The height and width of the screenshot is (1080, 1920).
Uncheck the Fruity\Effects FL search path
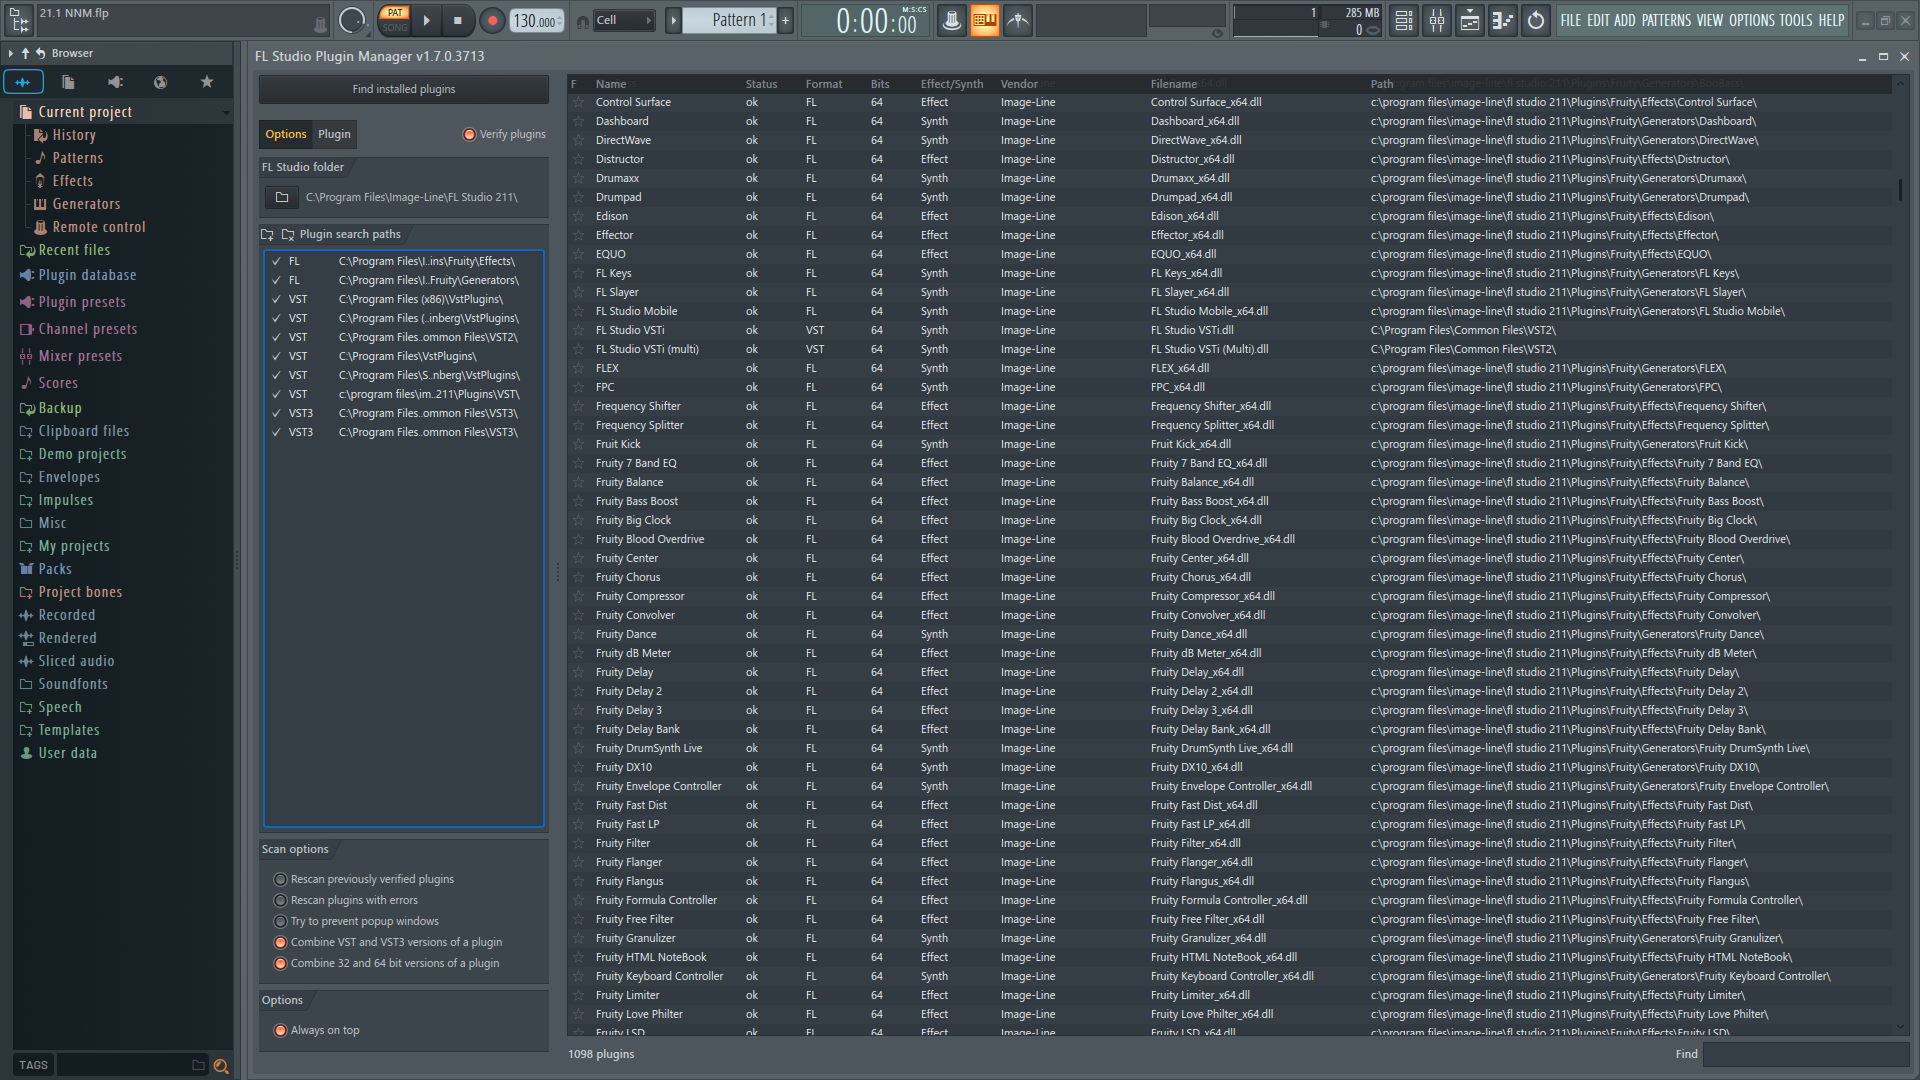tap(276, 261)
